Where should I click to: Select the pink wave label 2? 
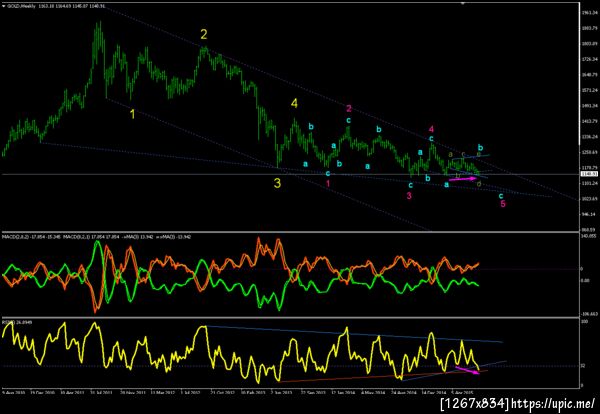click(349, 109)
